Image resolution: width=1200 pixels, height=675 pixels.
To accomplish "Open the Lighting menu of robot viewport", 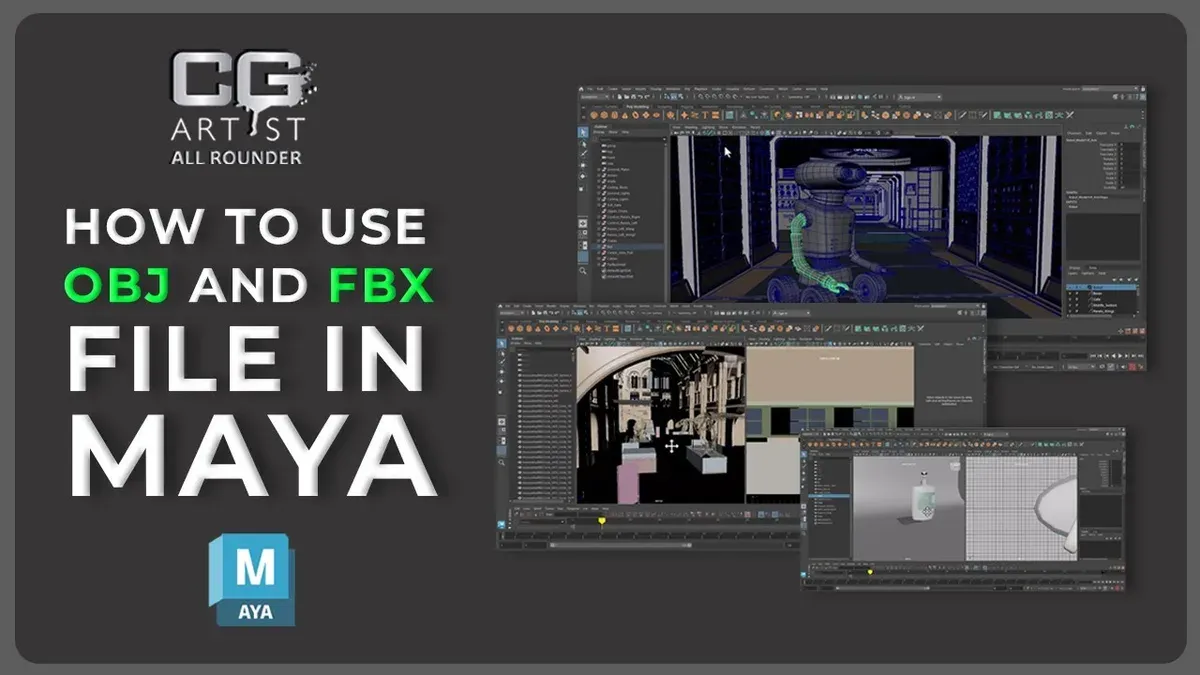I will coord(708,127).
